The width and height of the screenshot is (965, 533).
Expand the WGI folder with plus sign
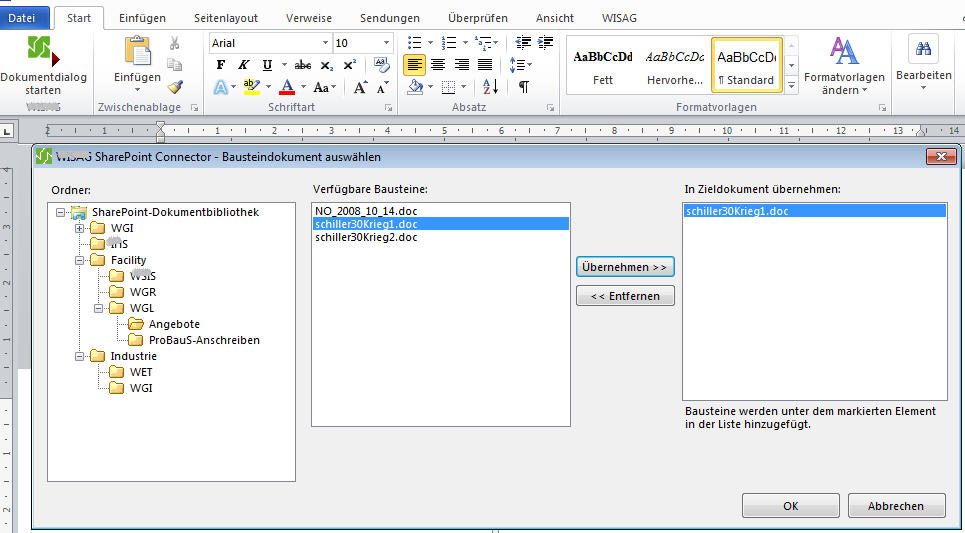point(80,228)
